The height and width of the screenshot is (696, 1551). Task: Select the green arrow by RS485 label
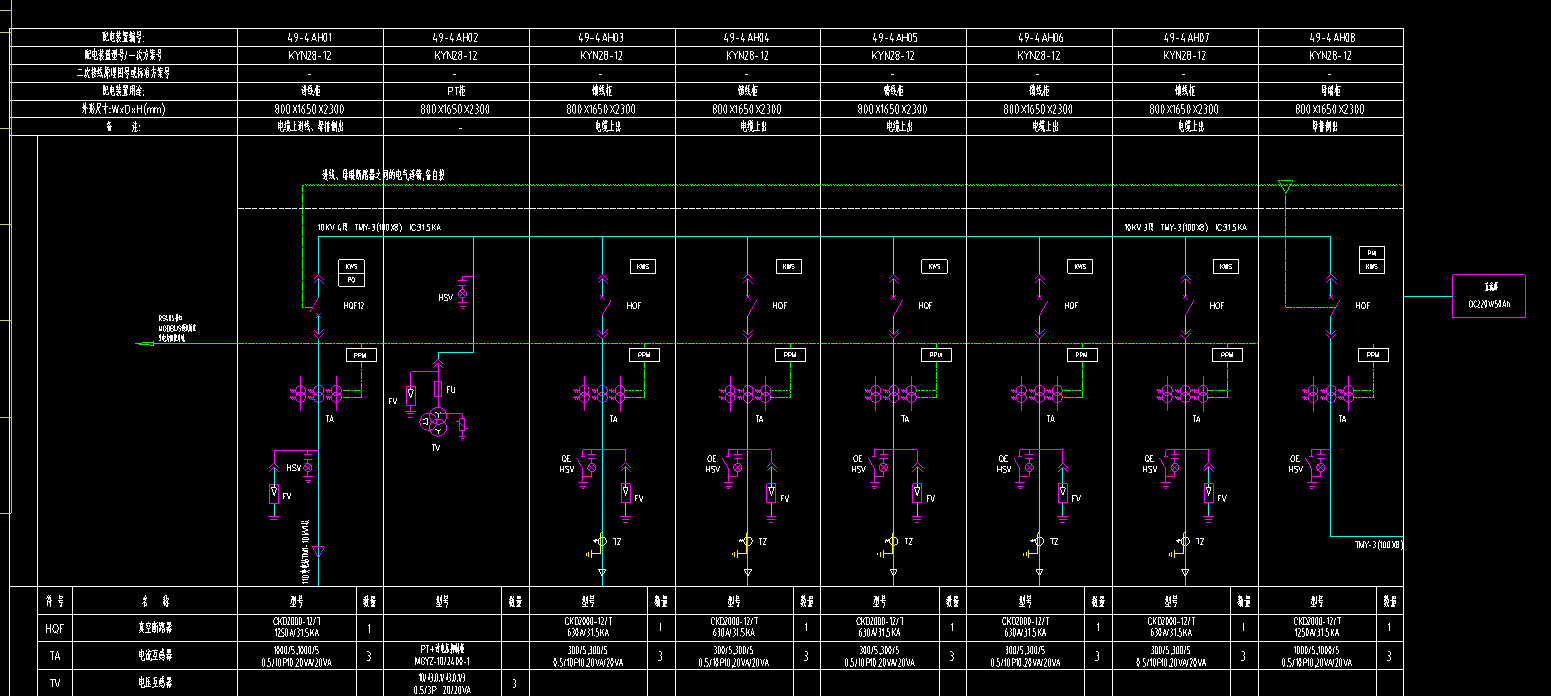(146, 344)
